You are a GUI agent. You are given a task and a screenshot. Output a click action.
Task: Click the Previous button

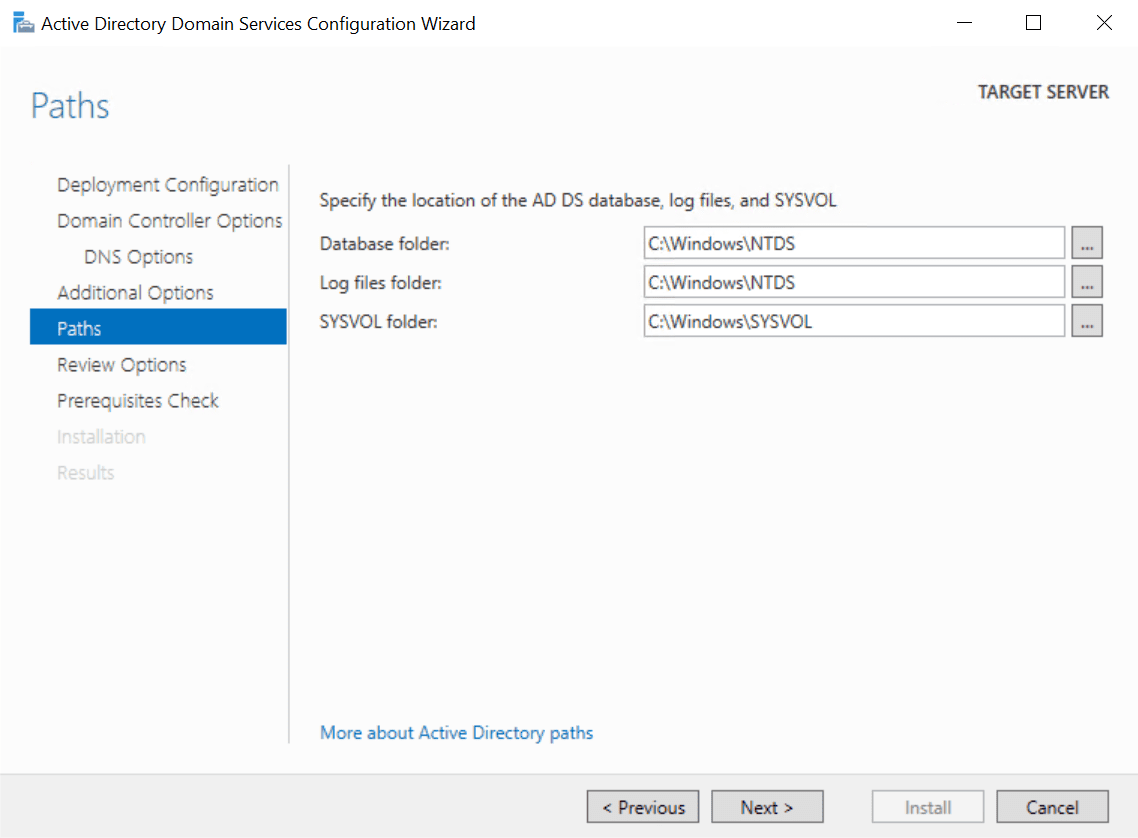click(x=642, y=806)
